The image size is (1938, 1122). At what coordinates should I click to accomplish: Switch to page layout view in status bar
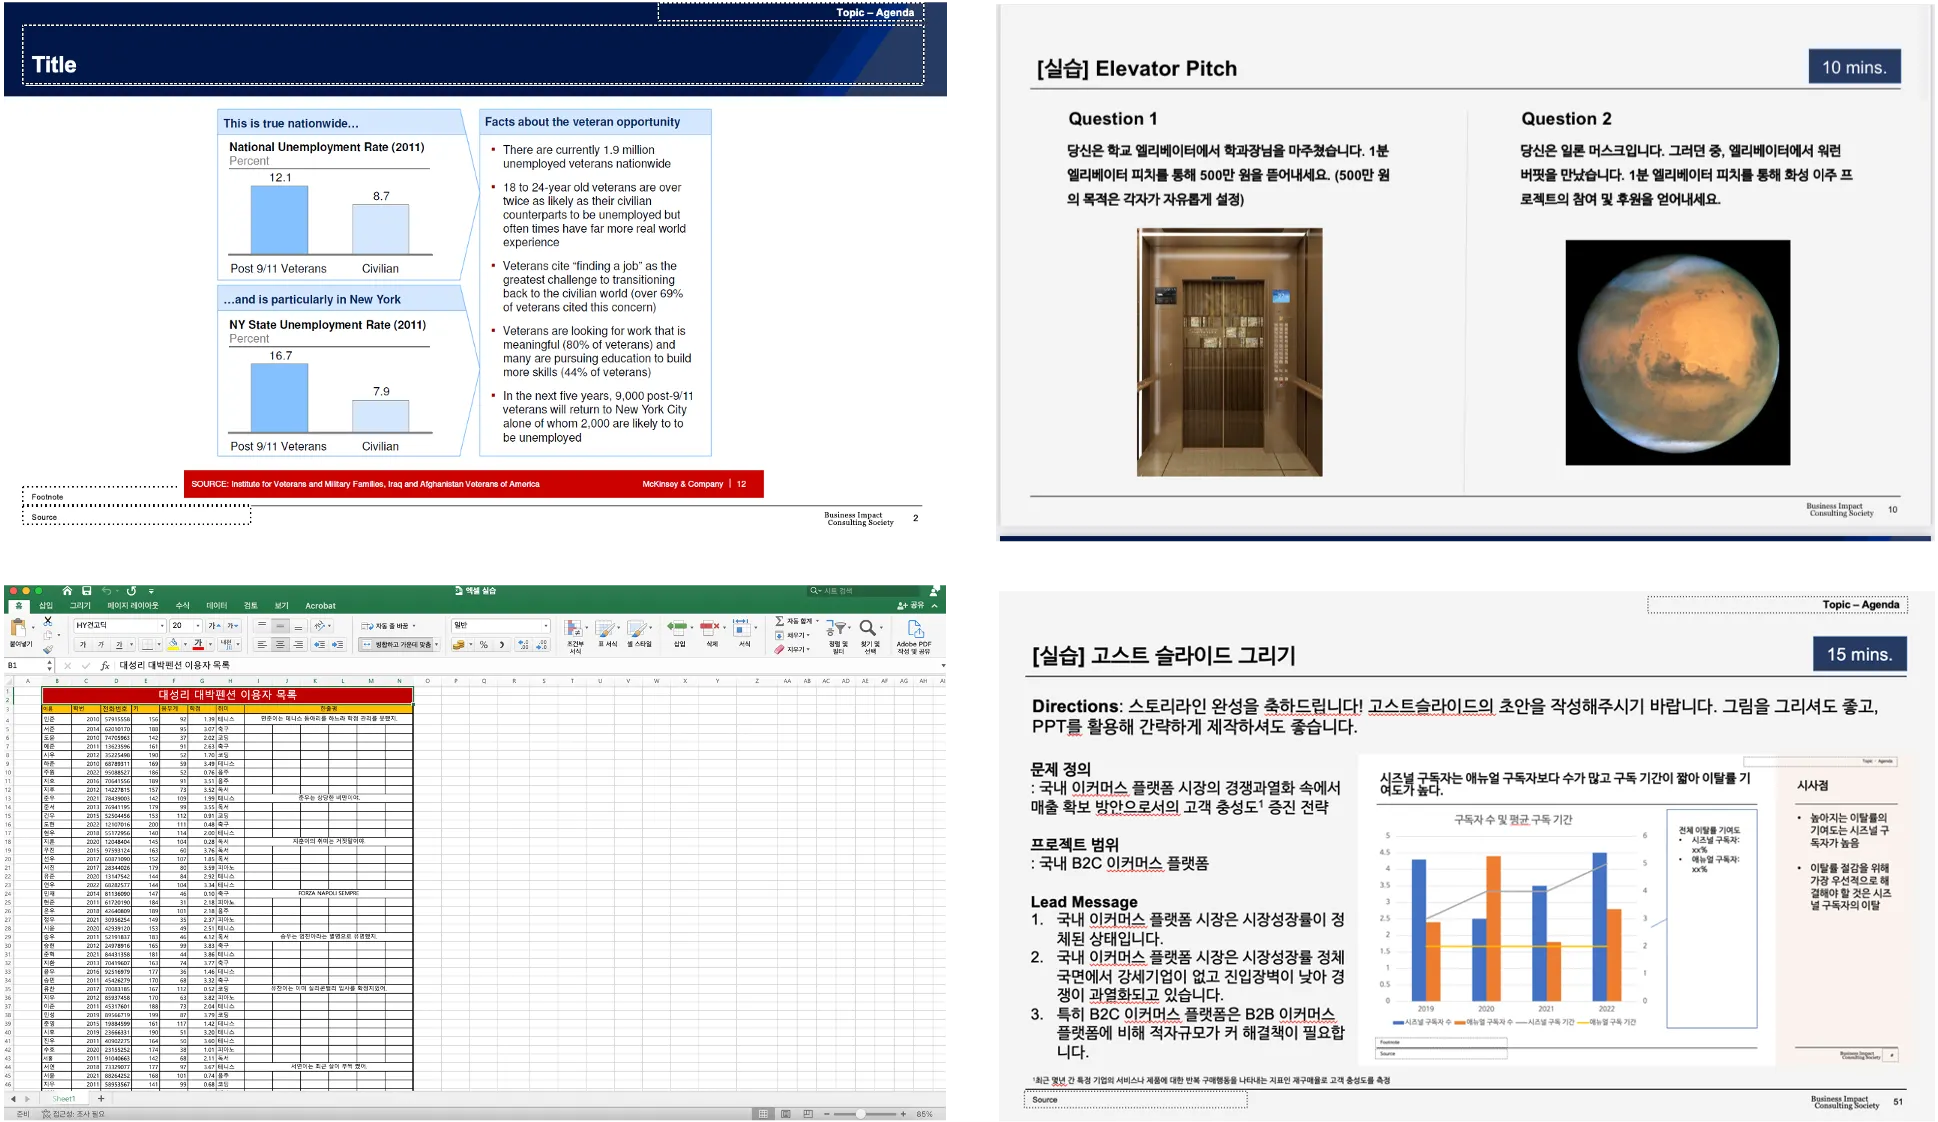[x=785, y=1114]
